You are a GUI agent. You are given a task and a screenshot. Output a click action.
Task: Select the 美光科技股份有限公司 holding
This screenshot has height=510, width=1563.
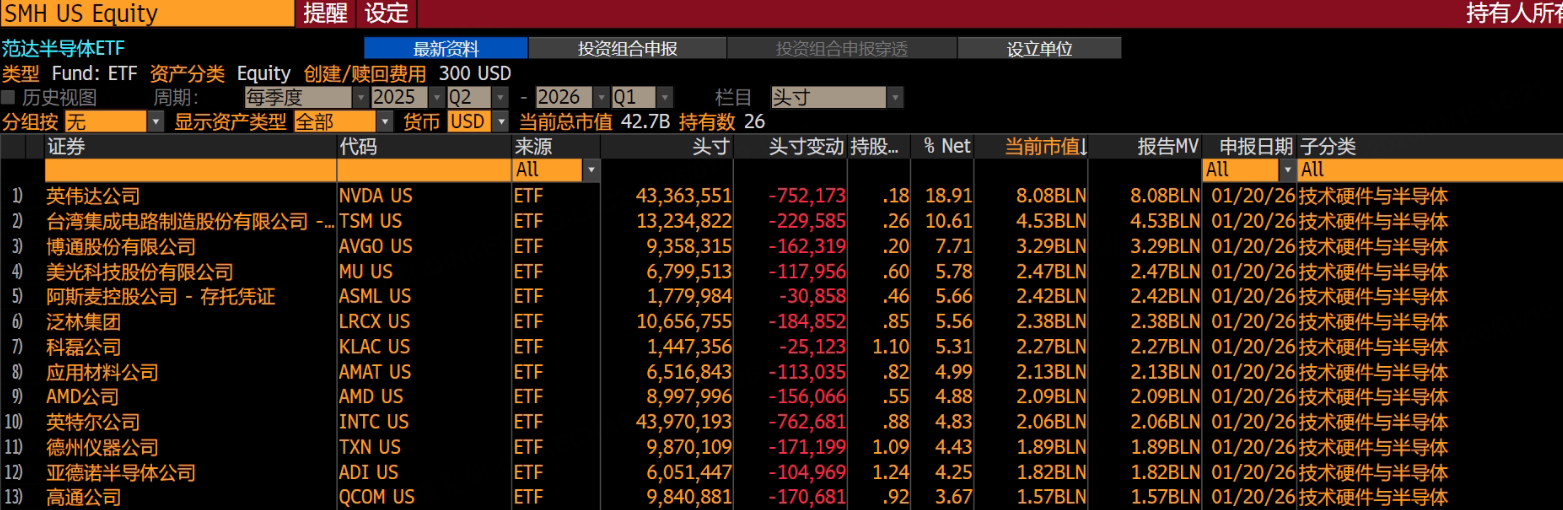tap(139, 272)
